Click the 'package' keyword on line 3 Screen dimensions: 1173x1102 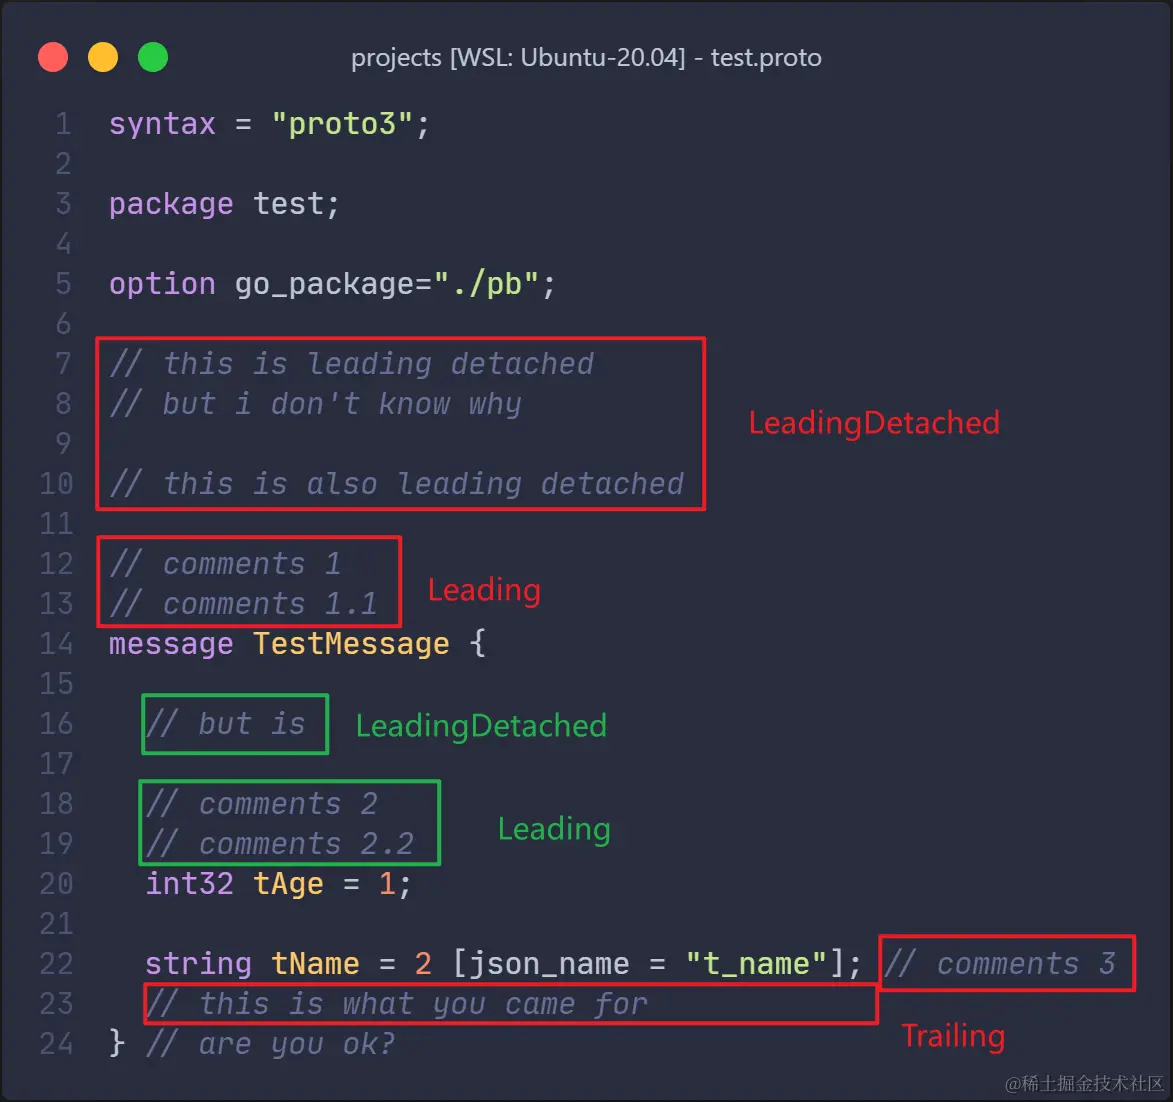point(171,204)
